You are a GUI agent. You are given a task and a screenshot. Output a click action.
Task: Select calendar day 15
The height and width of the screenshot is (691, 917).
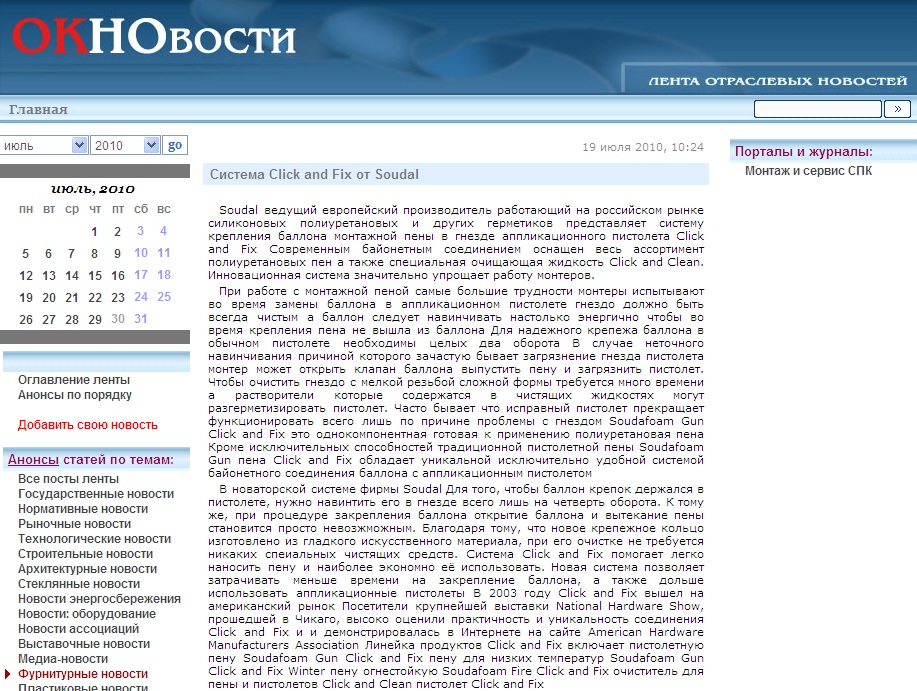coord(95,276)
